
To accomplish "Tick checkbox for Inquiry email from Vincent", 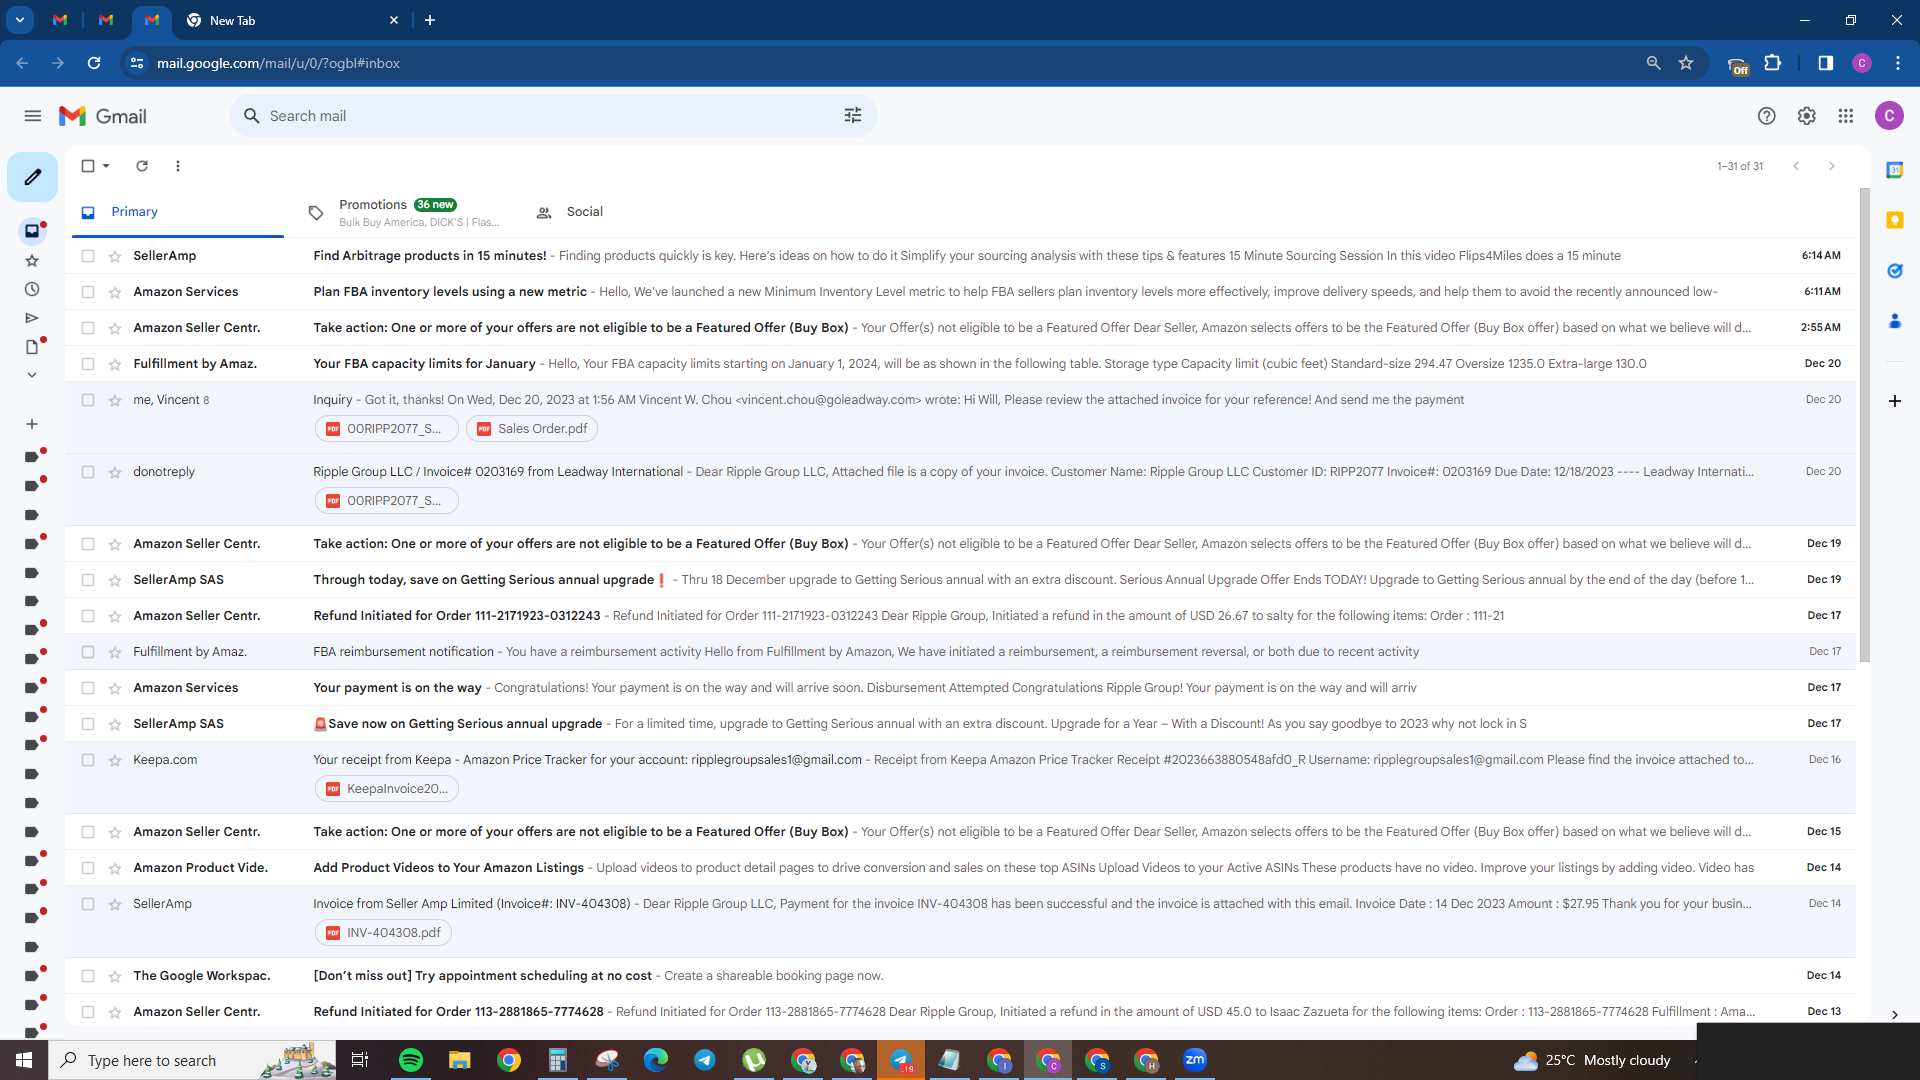I will 88,400.
